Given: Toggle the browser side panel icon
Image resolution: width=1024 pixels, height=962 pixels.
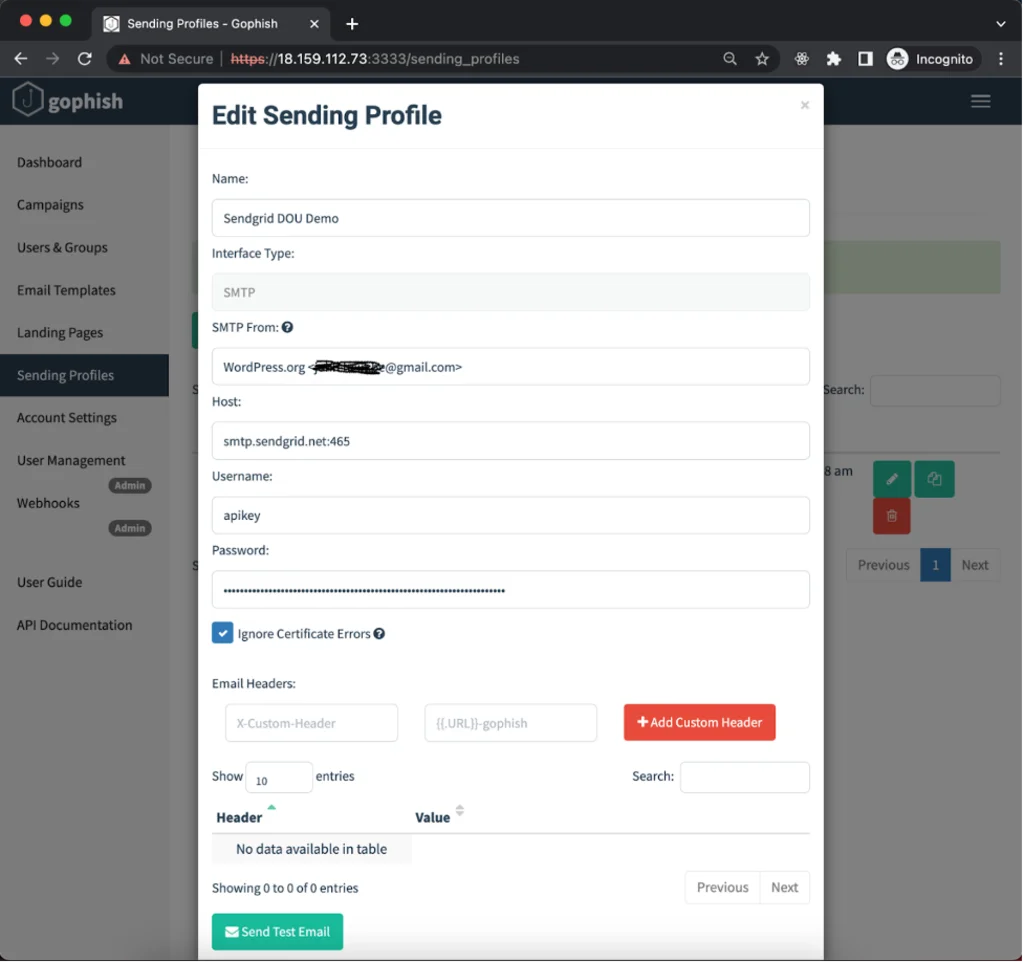Looking at the screenshot, I should click(x=865, y=59).
